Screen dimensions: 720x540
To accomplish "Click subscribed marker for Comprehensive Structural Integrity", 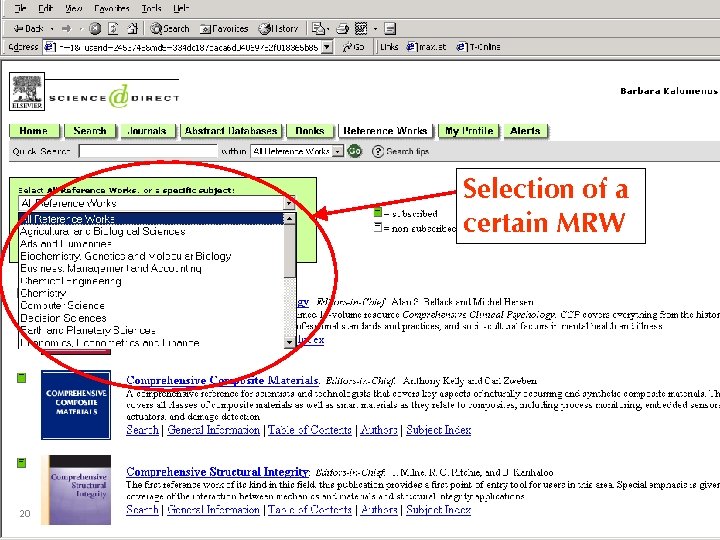I will tap(21, 463).
